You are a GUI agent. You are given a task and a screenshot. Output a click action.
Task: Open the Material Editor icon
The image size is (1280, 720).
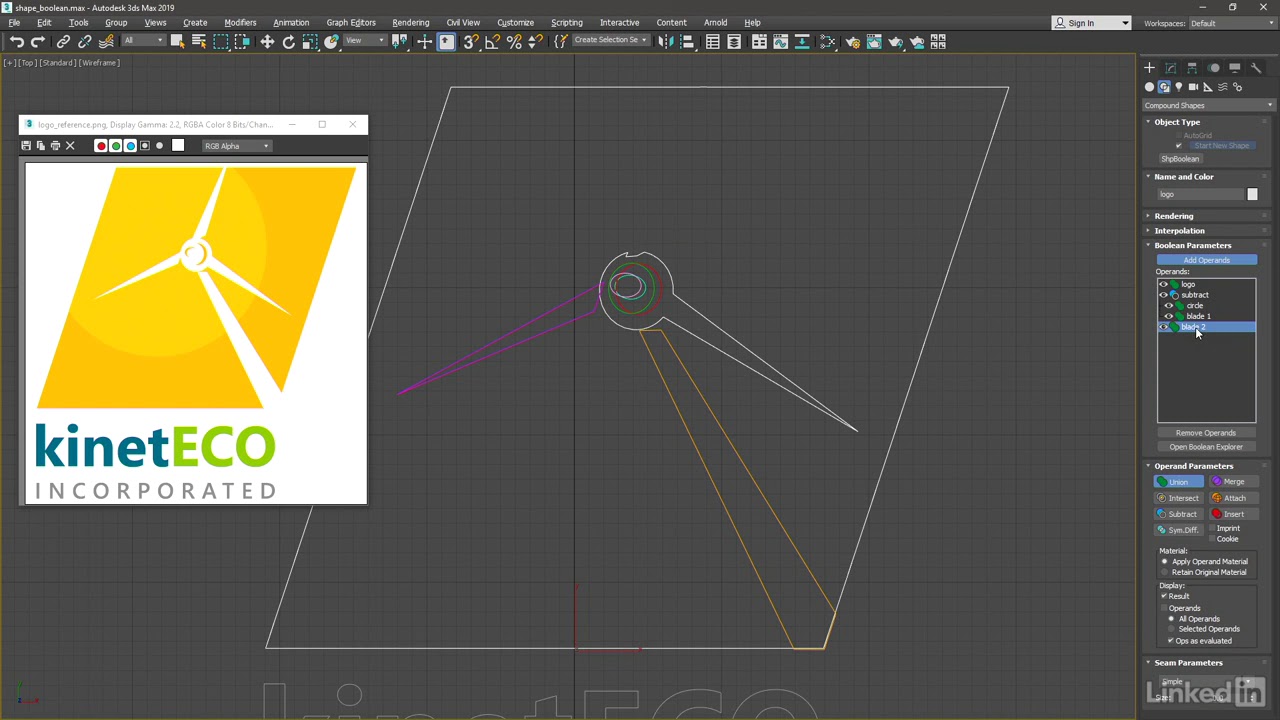(828, 41)
